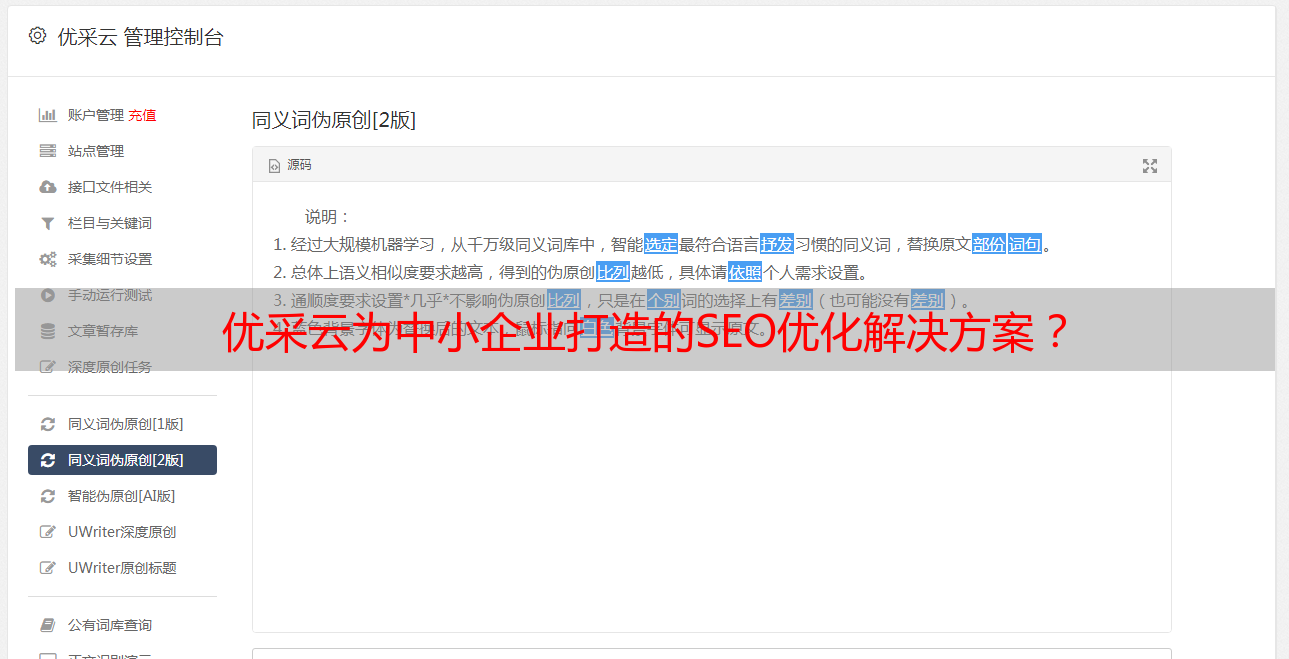This screenshot has width=1289, height=659.
Task: Click the refresh icon beside 同义词伪原创[1版]
Action: (47, 424)
